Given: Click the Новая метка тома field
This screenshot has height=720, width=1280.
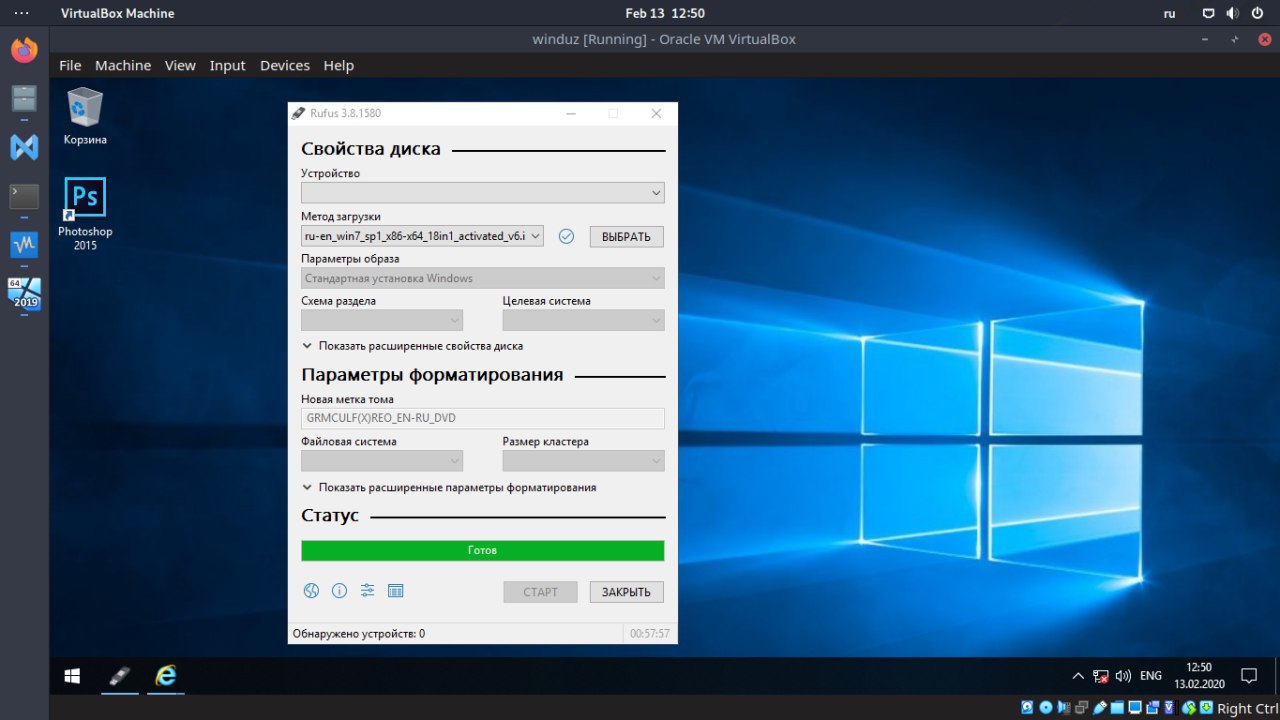Looking at the screenshot, I should (483, 418).
